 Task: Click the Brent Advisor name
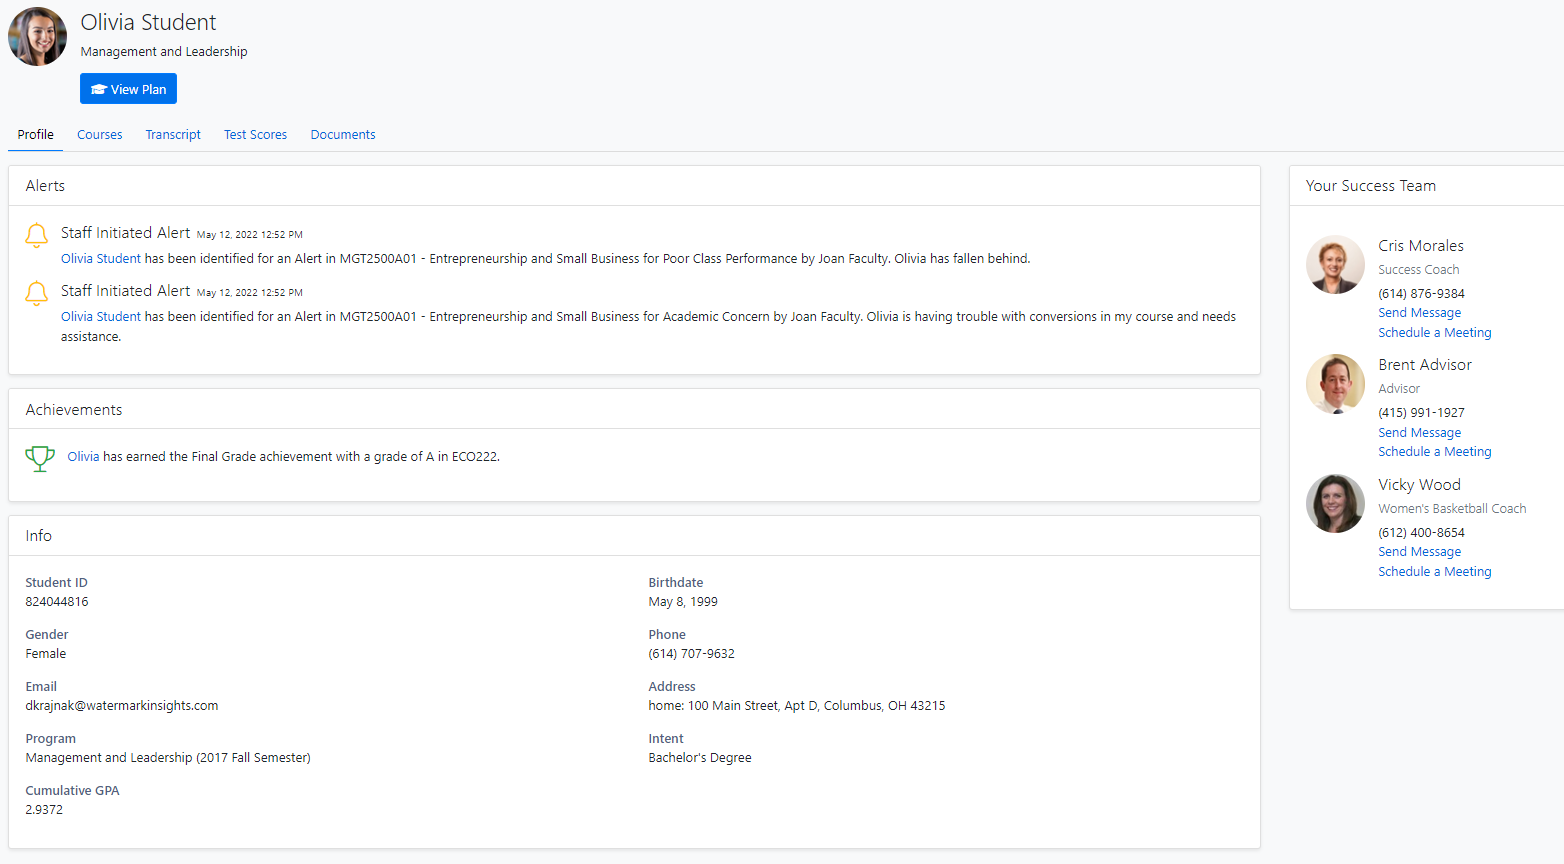point(1425,364)
